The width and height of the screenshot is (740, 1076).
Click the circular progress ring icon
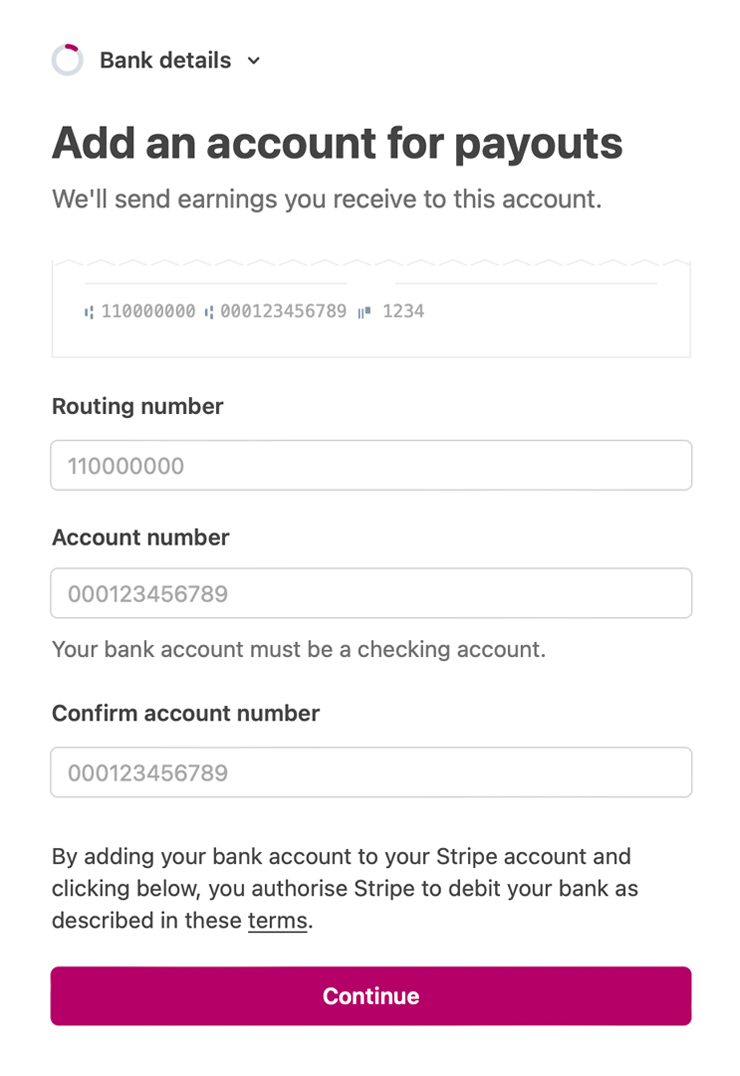pyautogui.click(x=66, y=60)
